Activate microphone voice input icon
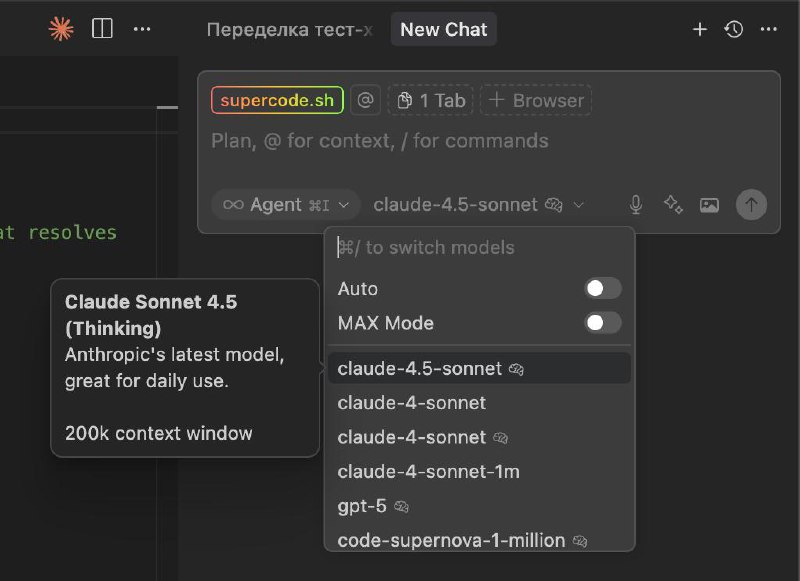Screen dimensions: 800x581 [x=635, y=205]
